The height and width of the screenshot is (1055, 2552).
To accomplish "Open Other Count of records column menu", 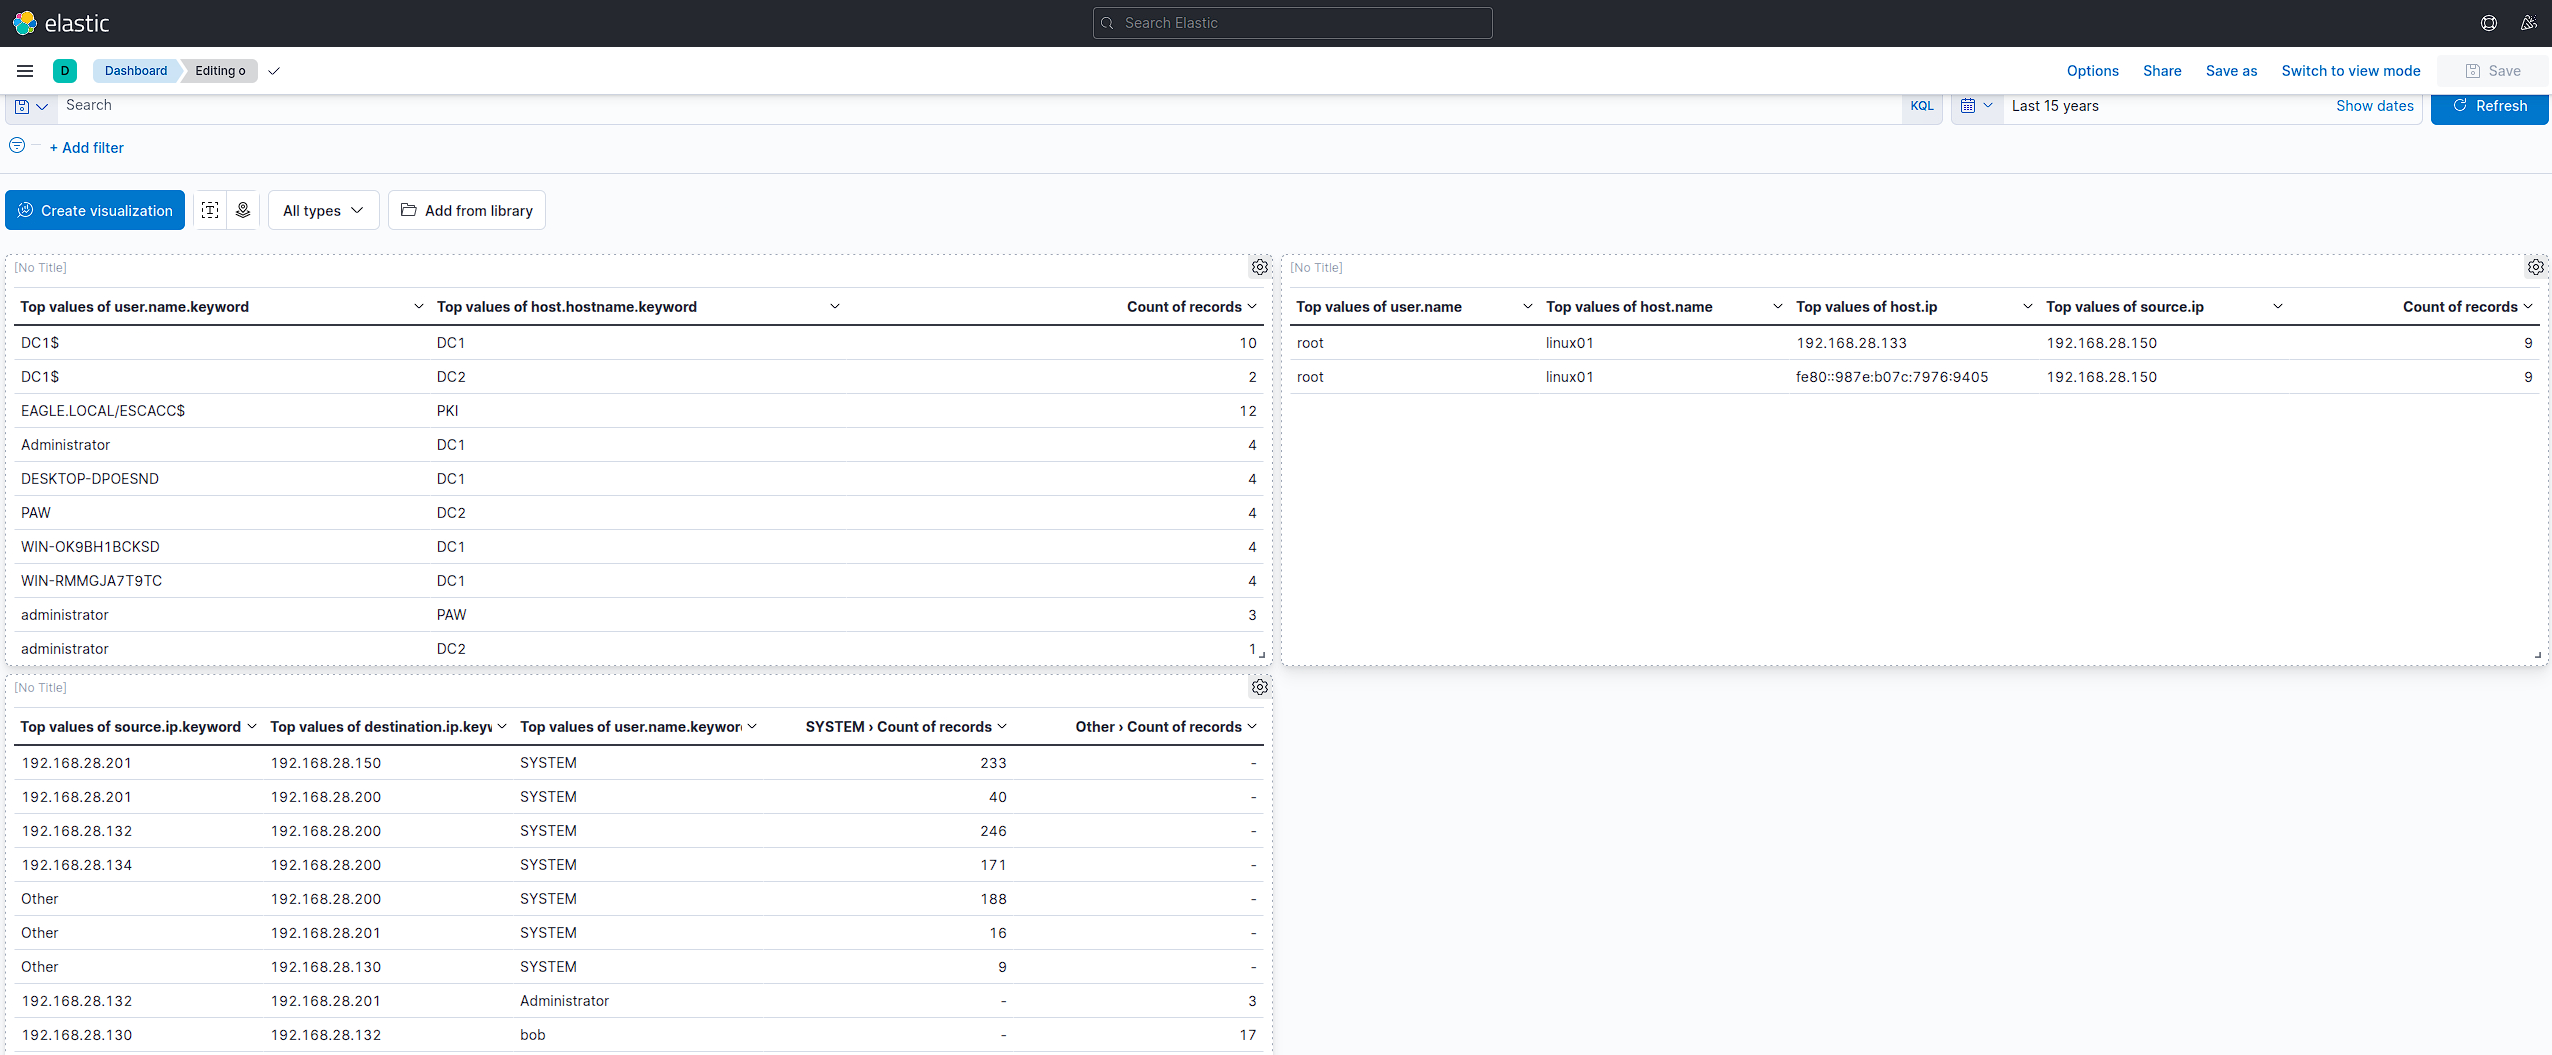I will click(1252, 727).
